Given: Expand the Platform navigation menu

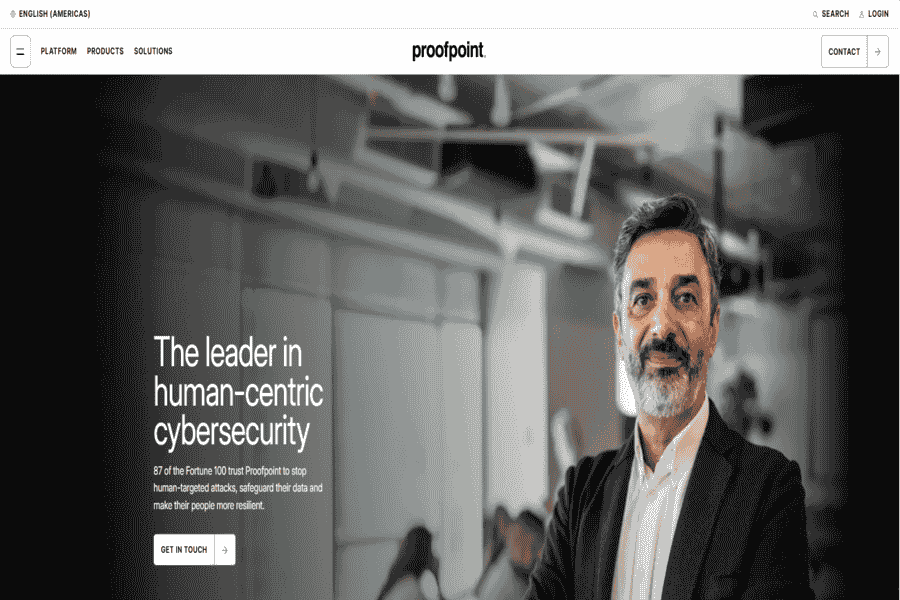Looking at the screenshot, I should tap(59, 51).
